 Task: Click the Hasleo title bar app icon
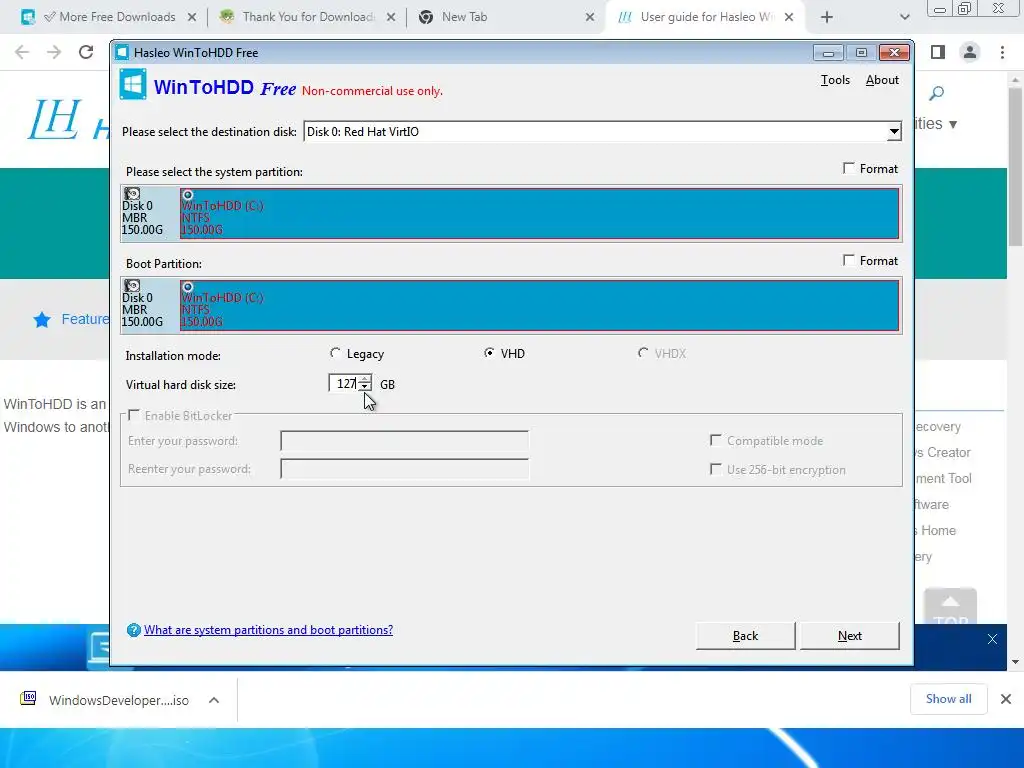[122, 52]
